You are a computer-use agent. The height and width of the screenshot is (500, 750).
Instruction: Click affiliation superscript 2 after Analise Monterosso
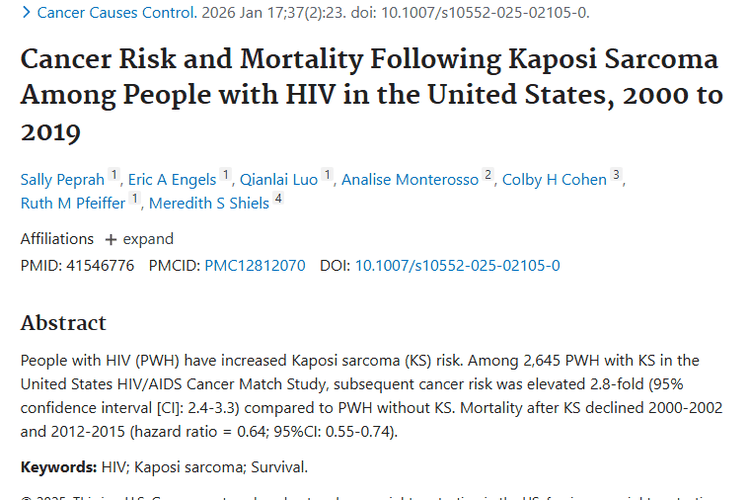click(488, 175)
